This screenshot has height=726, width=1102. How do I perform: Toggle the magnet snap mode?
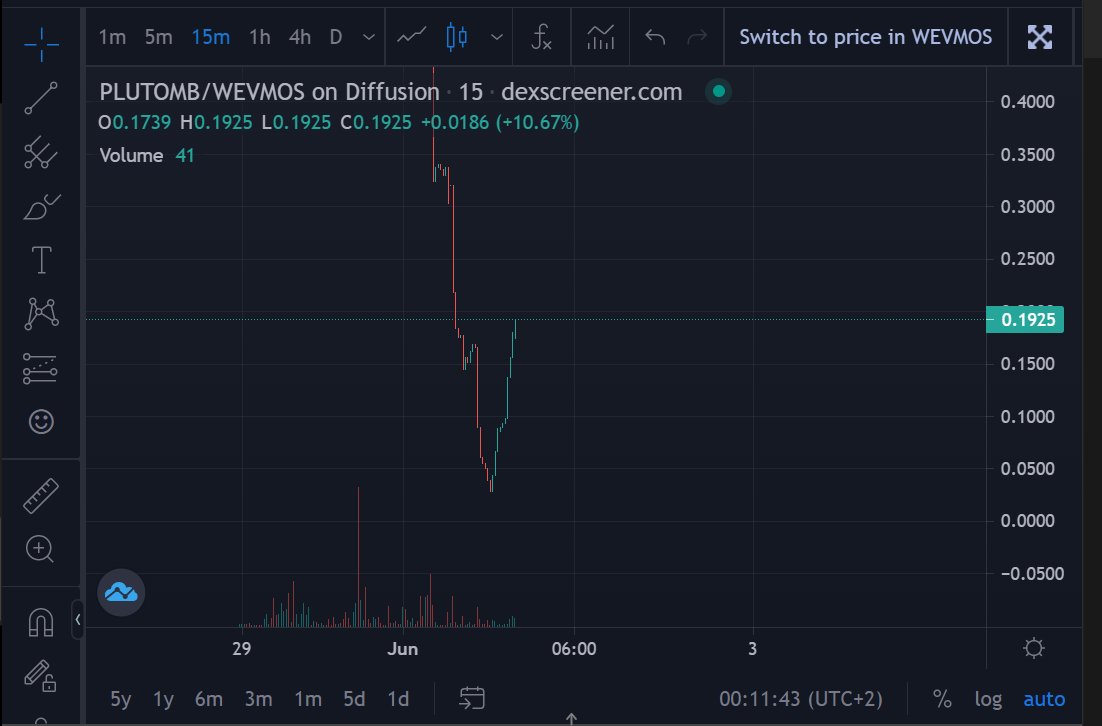[x=41, y=623]
